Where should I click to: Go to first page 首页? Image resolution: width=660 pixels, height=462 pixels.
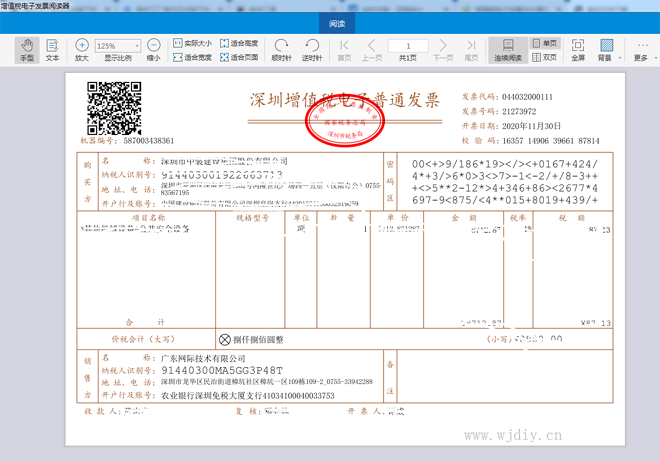[x=344, y=50]
